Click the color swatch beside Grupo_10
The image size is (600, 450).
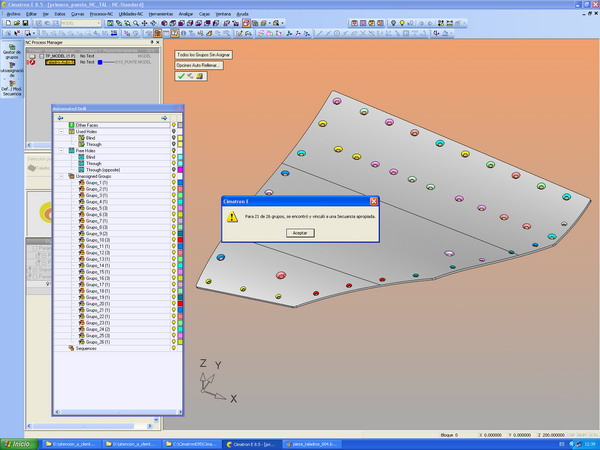181,240
